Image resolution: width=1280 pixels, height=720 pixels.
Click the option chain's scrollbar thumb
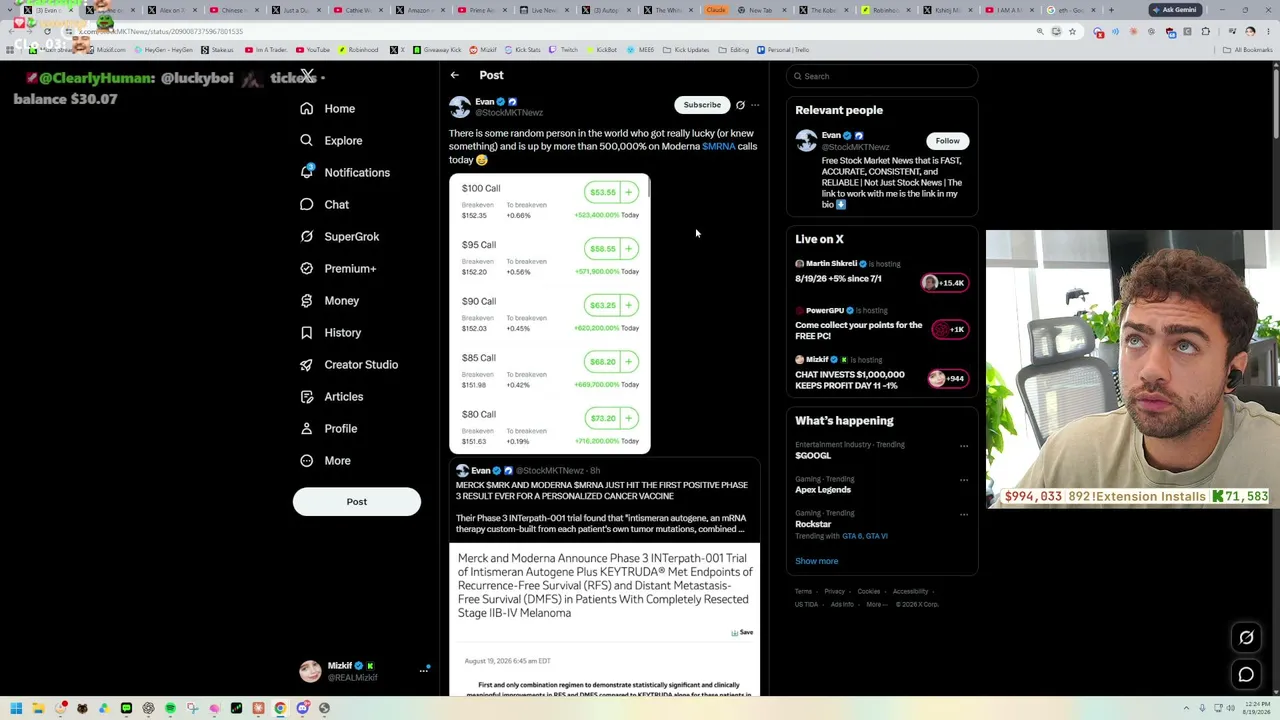click(x=649, y=186)
